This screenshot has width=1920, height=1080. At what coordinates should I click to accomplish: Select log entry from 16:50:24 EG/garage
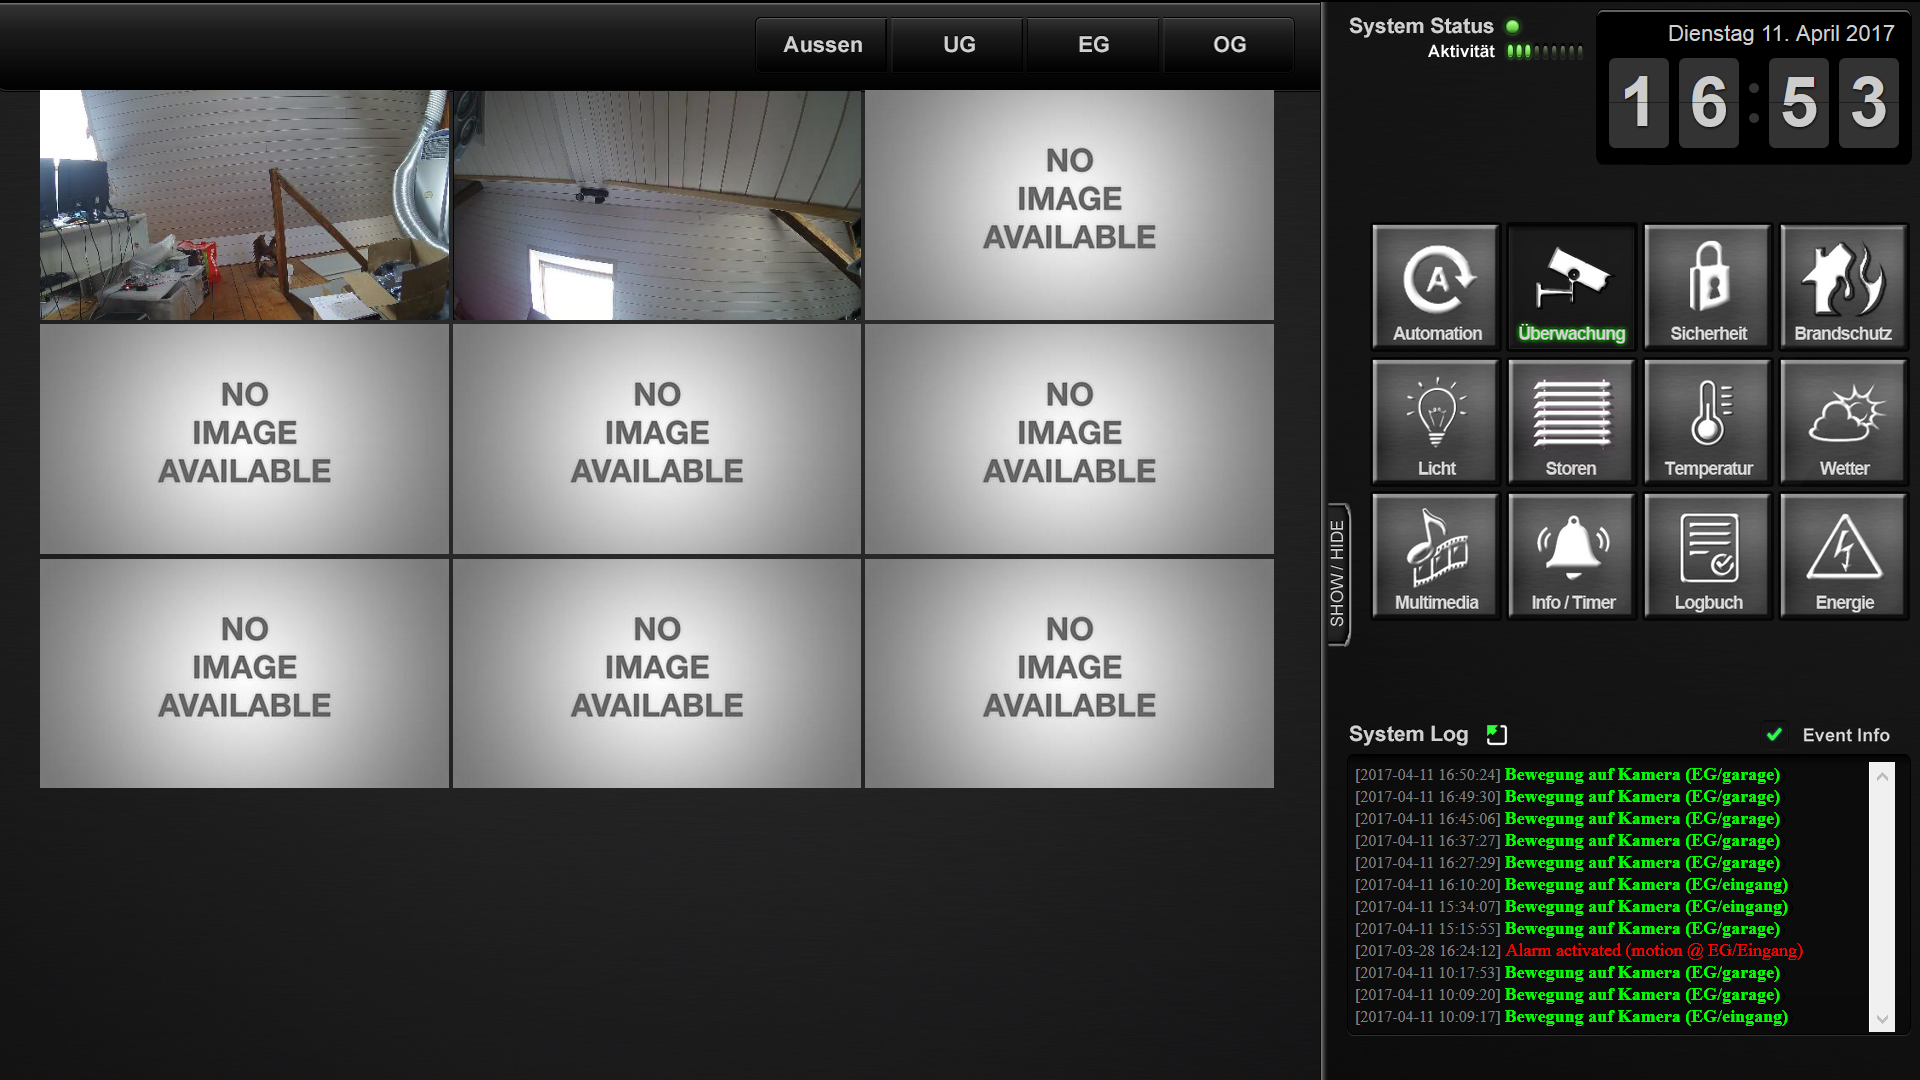[1567, 775]
